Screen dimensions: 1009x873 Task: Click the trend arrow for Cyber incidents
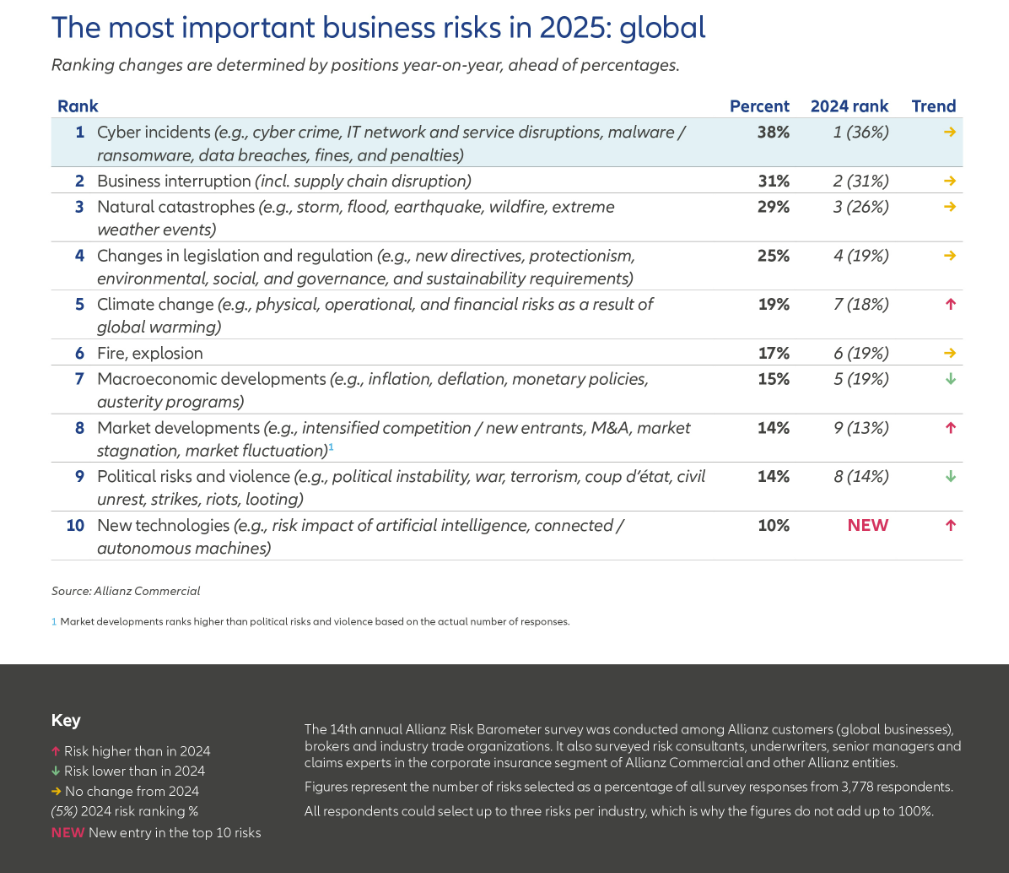(949, 132)
